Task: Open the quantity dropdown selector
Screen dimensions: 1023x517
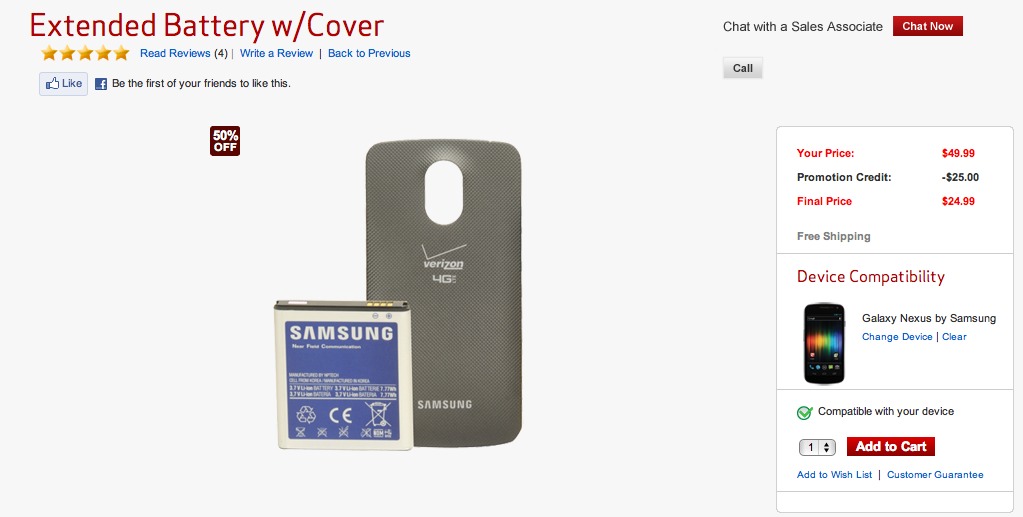Action: 817,447
